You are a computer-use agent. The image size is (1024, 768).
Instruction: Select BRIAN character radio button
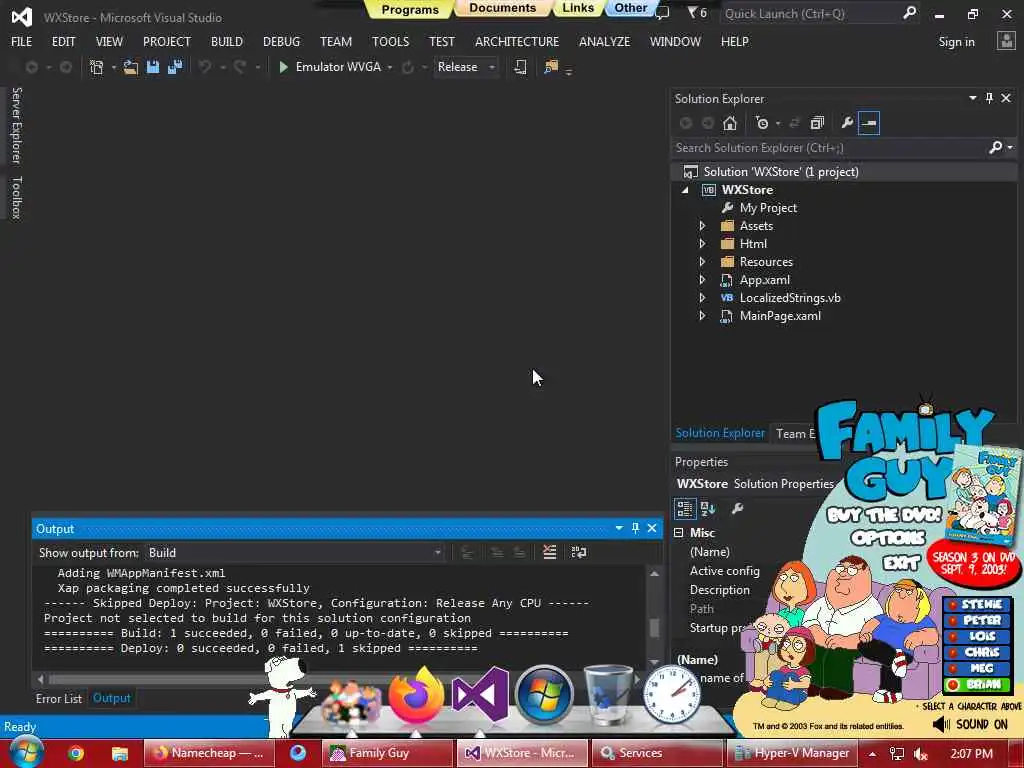(953, 684)
